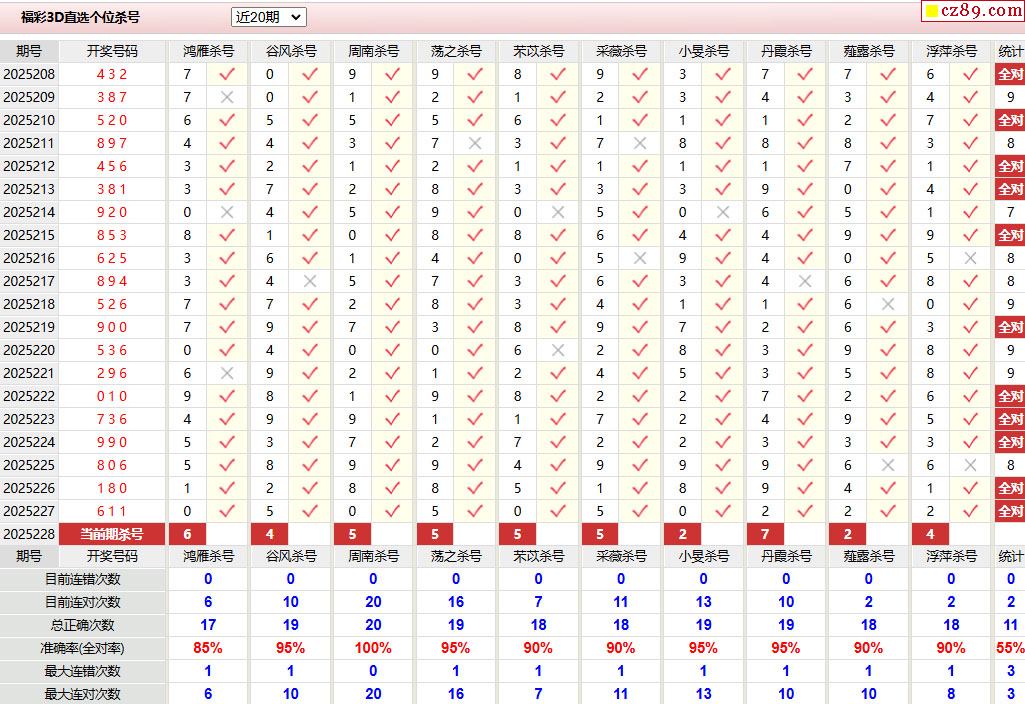This screenshot has height=704, width=1025.
Task: Click the 最大连错次数 row label
Action: click(82, 671)
